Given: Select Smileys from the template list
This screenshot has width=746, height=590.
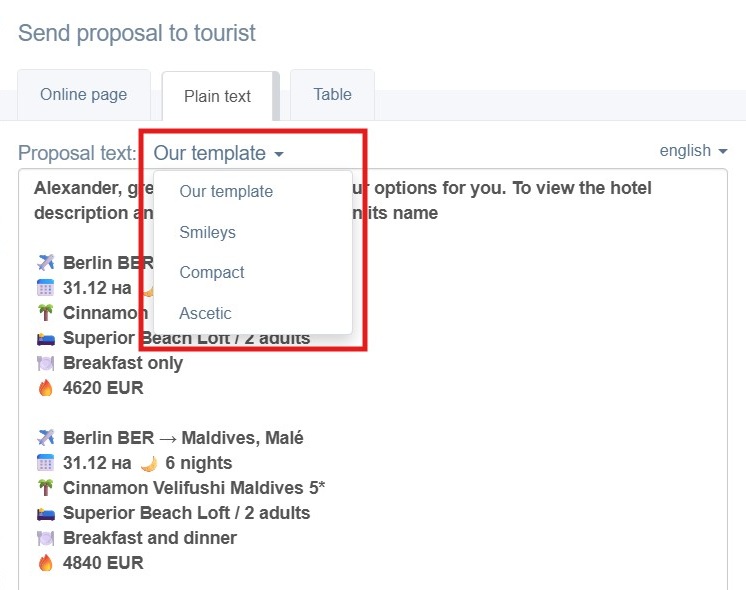Looking at the screenshot, I should pyautogui.click(x=207, y=232).
